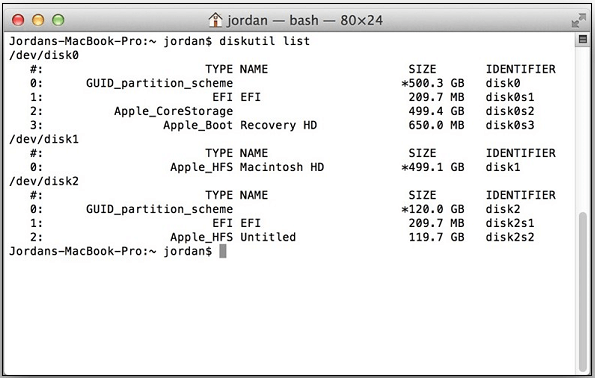
Task: Click identifier 'disk2s1'
Action: pos(510,223)
